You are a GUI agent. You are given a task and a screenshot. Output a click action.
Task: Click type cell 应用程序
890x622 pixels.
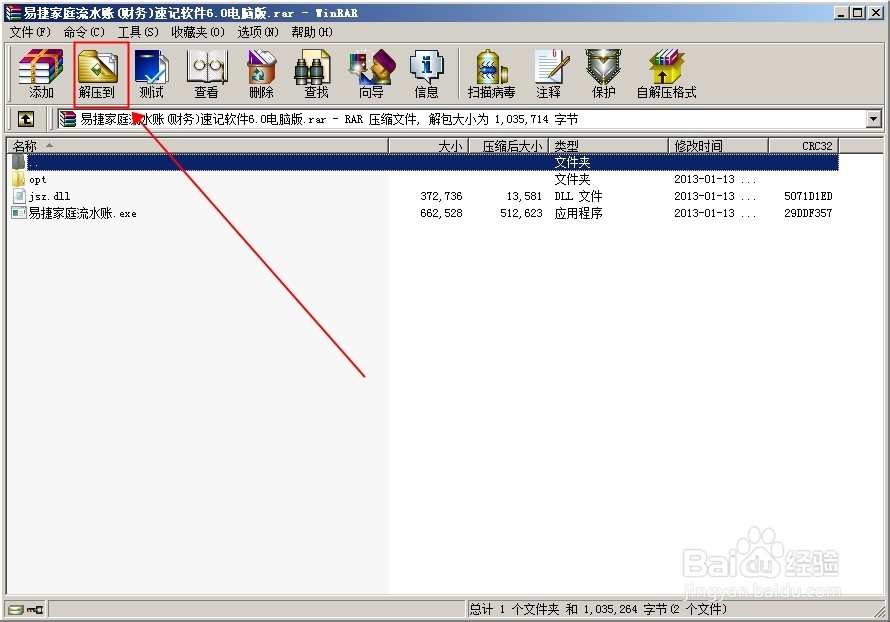(x=578, y=213)
